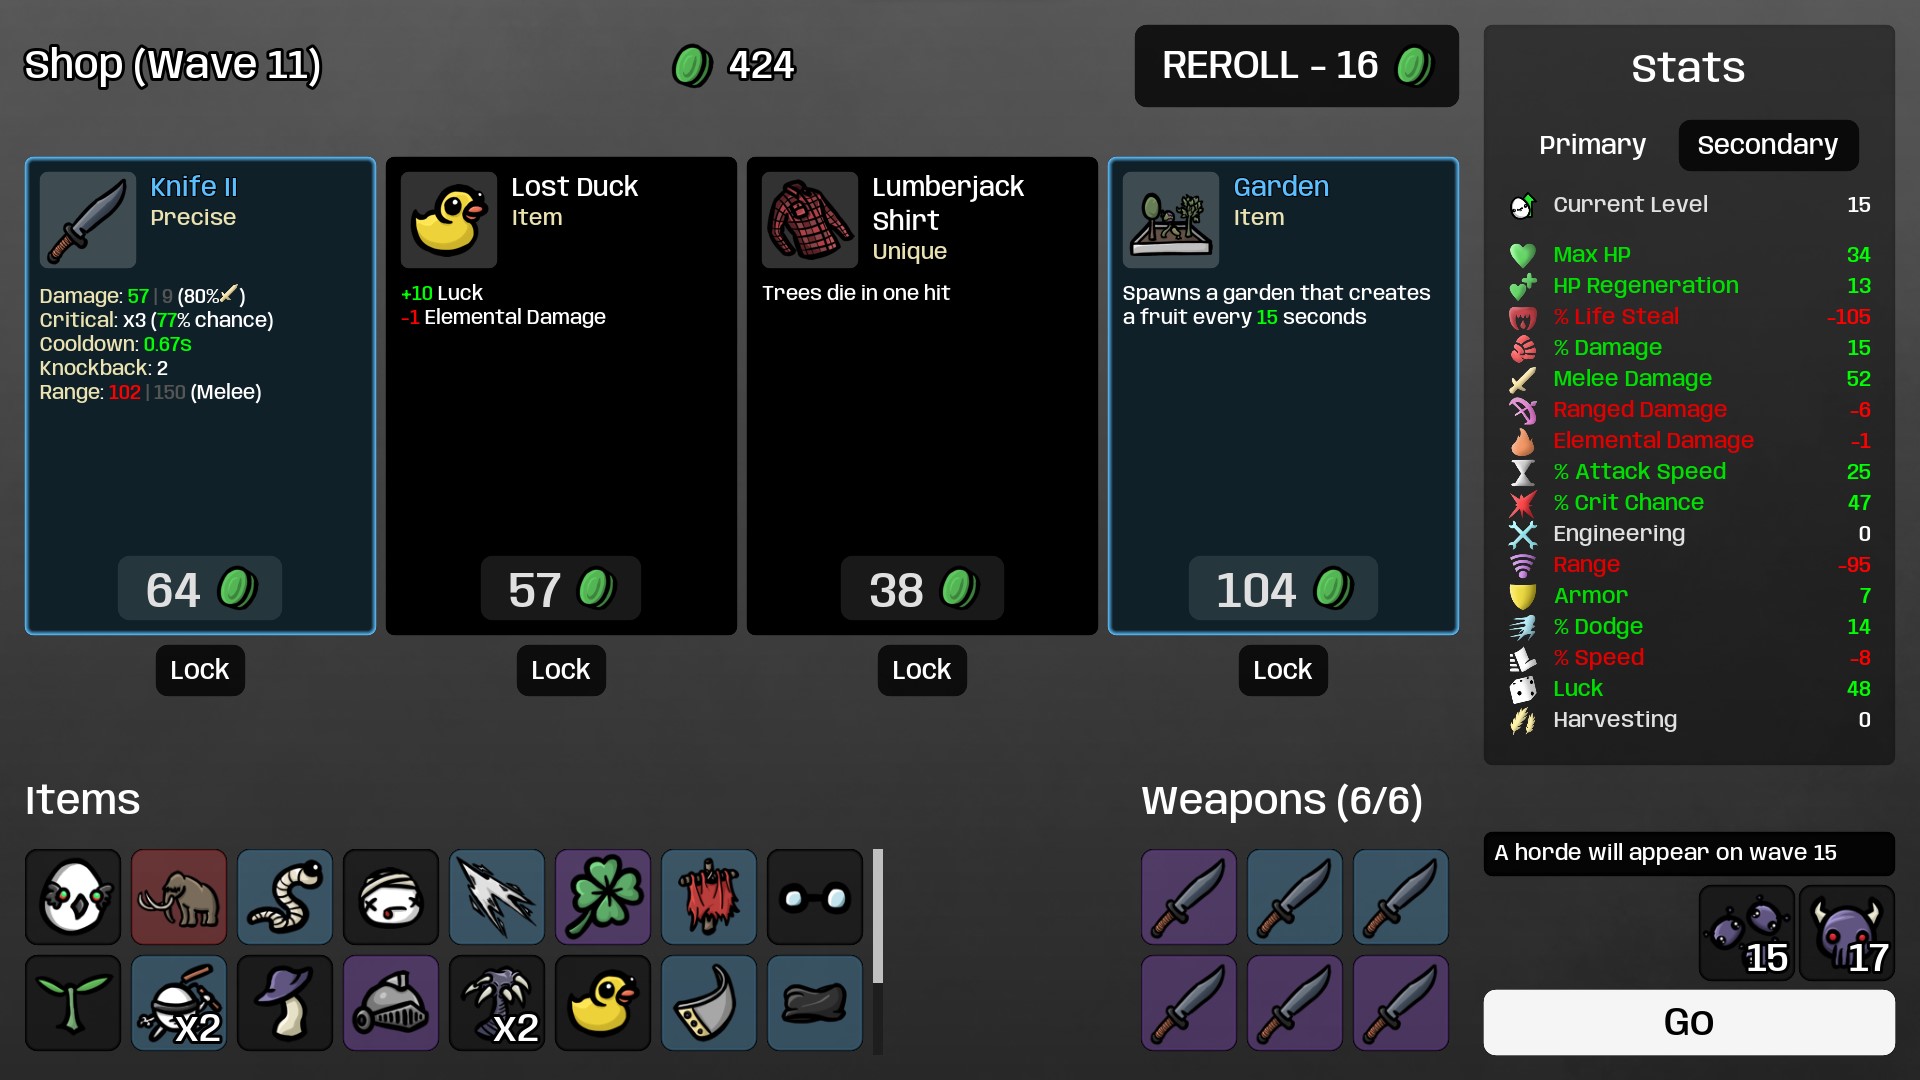Select the red torn banner item
1920x1080 pixels.
click(x=709, y=897)
